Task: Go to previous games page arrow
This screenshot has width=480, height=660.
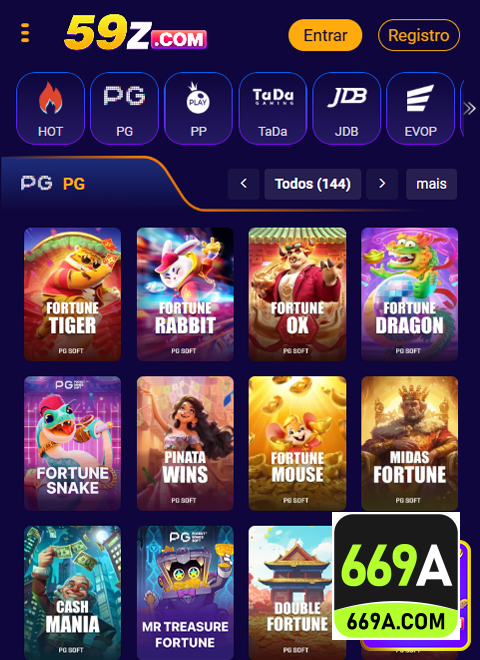Action: tap(243, 184)
